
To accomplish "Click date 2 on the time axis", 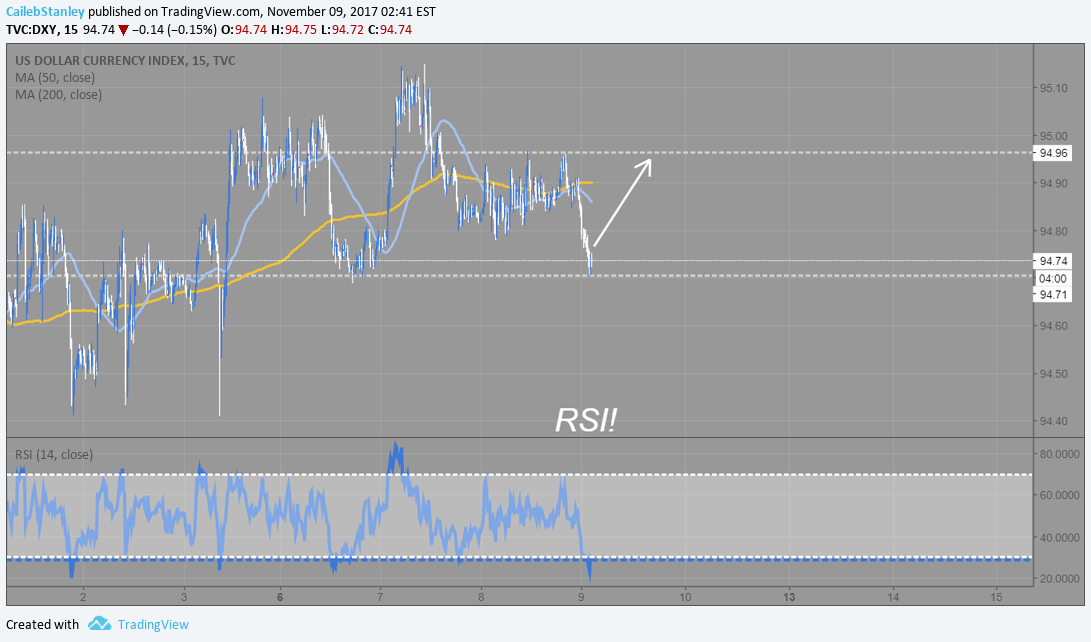I will [83, 597].
